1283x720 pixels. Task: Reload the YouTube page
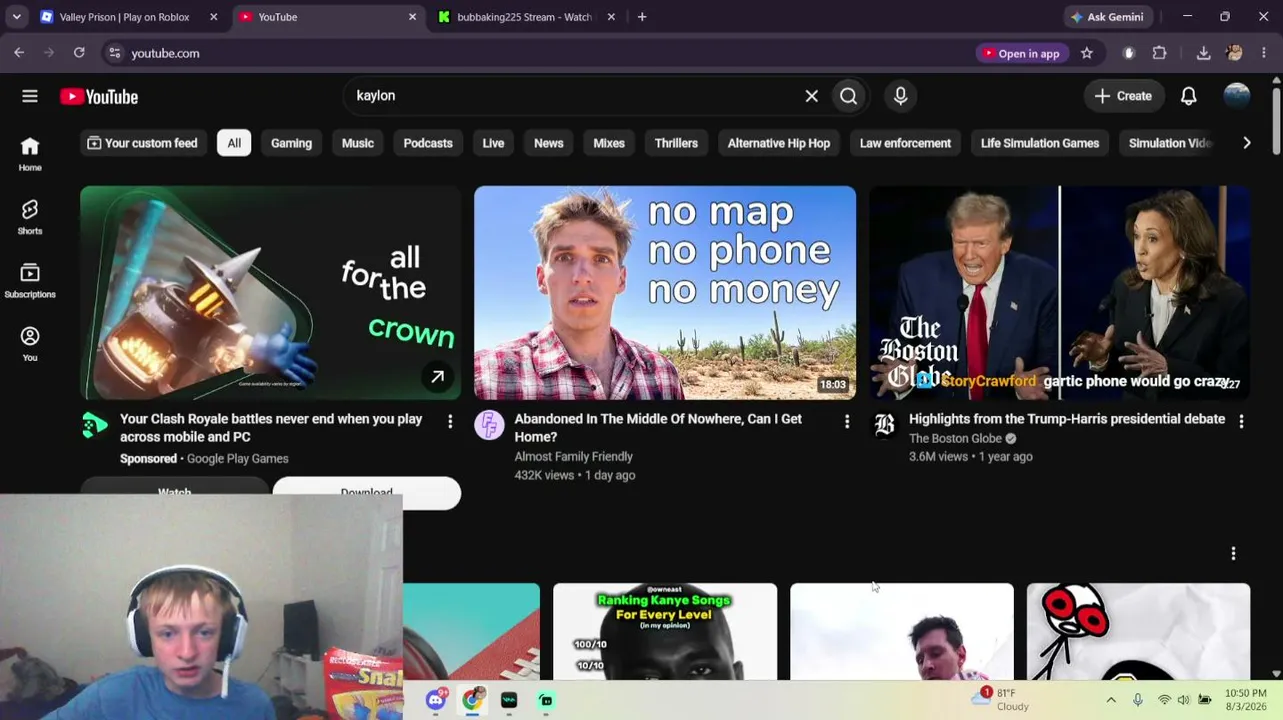coord(79,53)
